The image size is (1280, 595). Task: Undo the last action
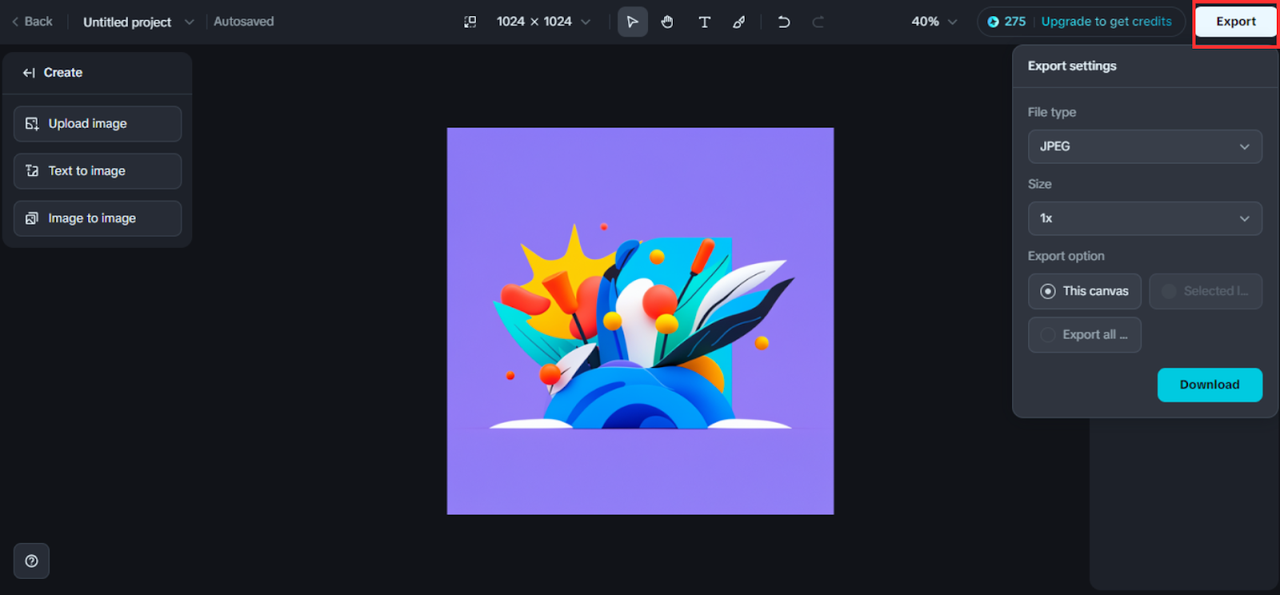click(x=784, y=22)
